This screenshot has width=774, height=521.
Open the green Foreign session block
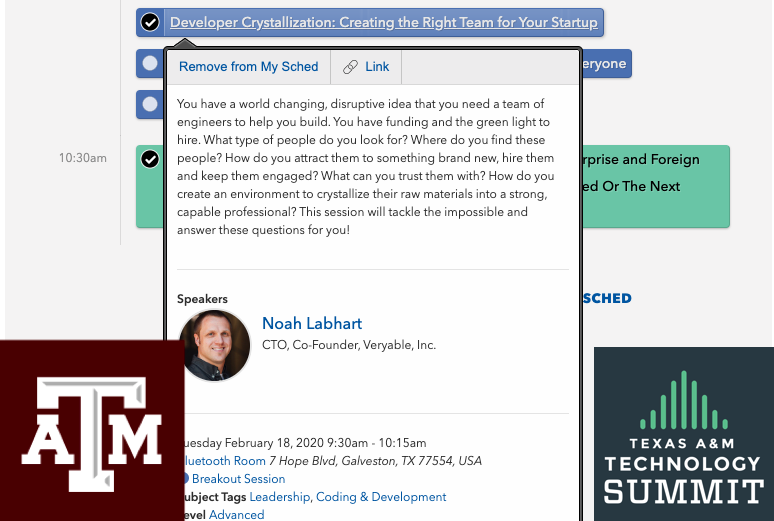click(656, 186)
